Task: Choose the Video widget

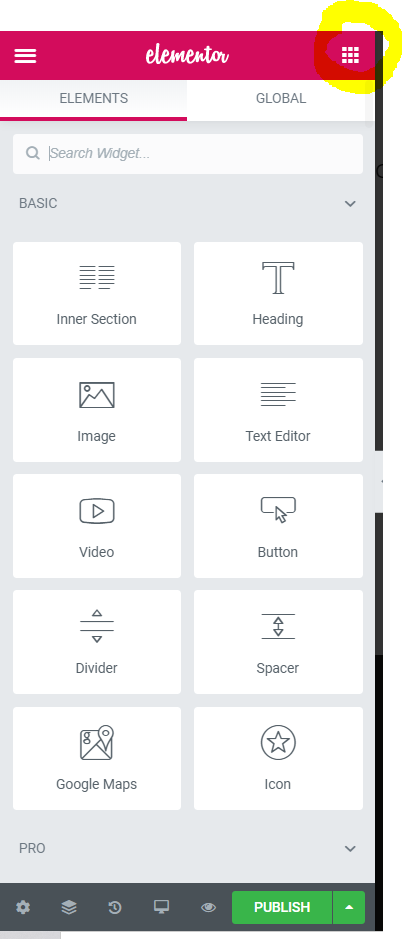Action: (96, 526)
